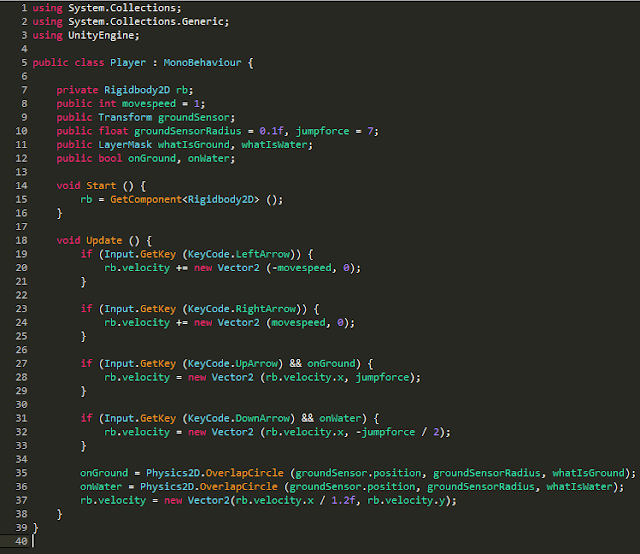Click the class name 'Player'
640x554 pixels.
click(128, 62)
